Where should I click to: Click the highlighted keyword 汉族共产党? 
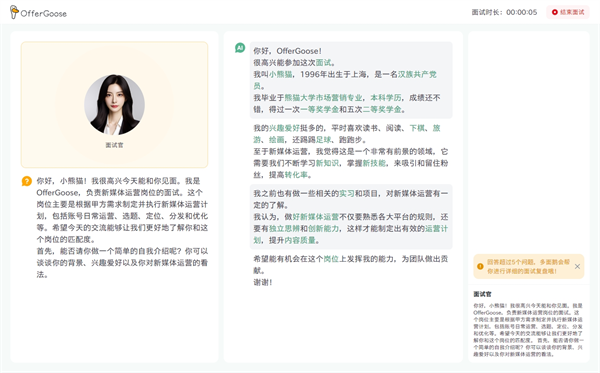click(417, 74)
